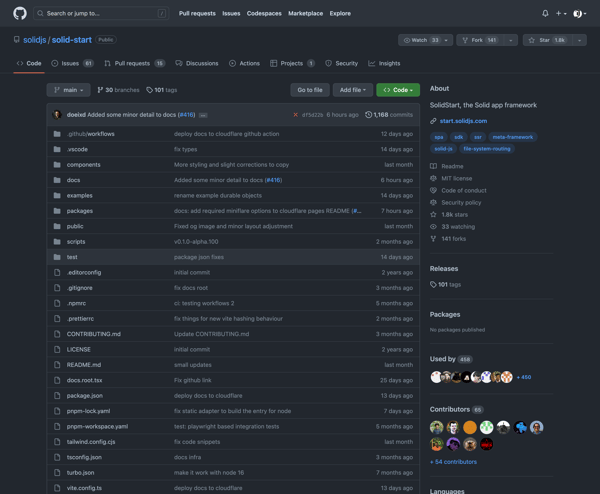Viewport: 600px width, 494px height.
Task: Expand the Watch options dropdown arrow
Action: 446,40
